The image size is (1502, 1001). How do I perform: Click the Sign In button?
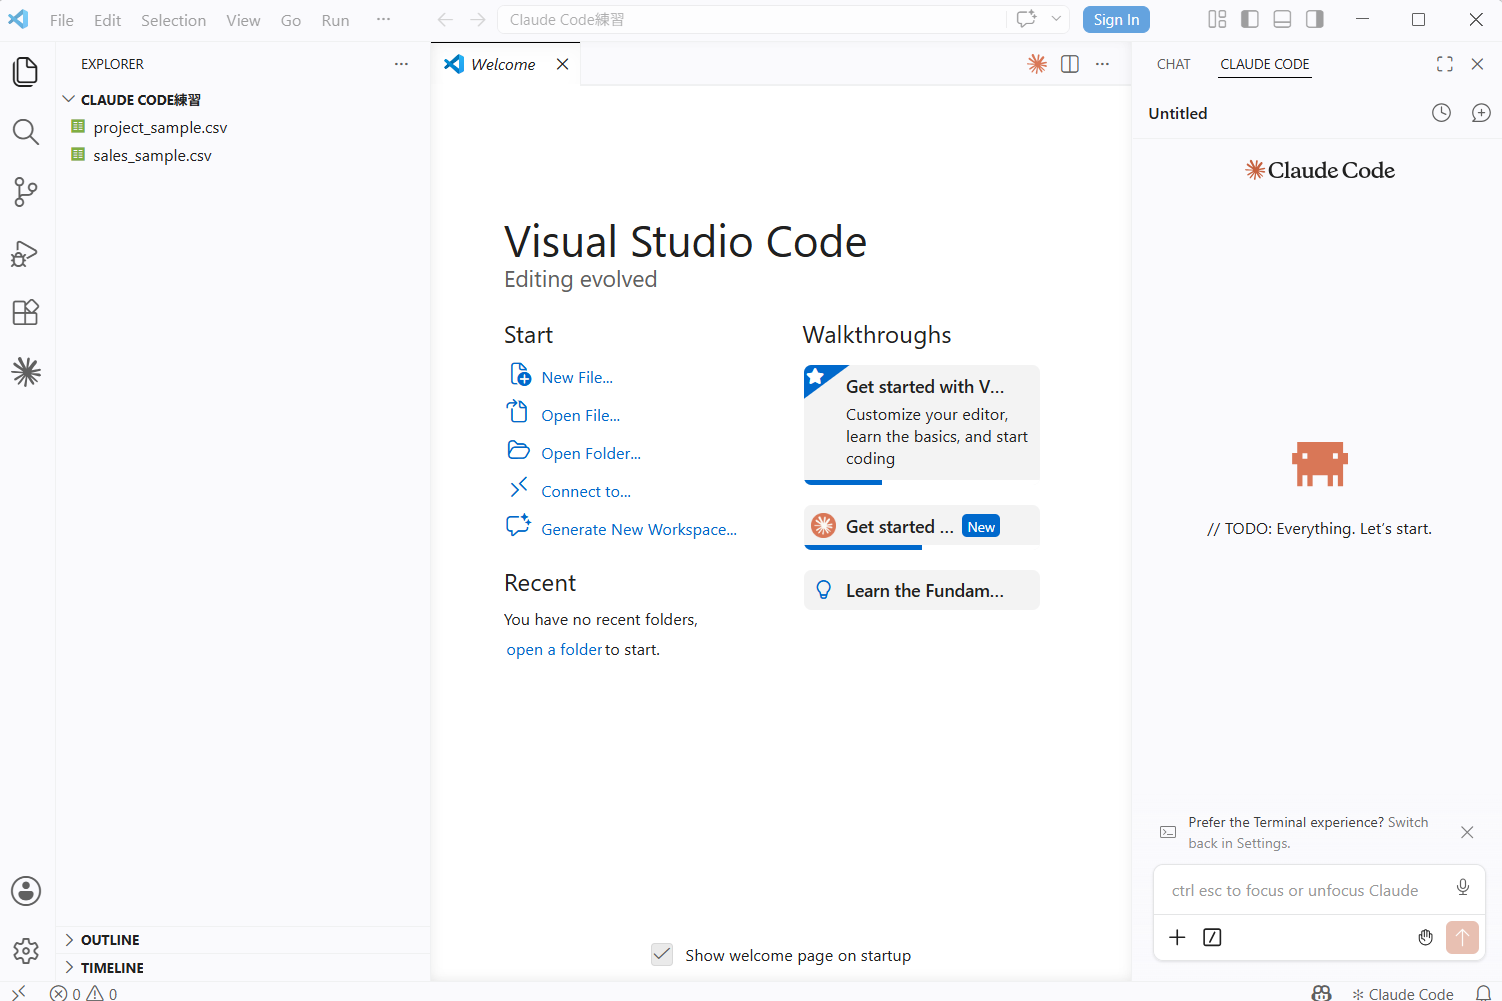pos(1116,19)
